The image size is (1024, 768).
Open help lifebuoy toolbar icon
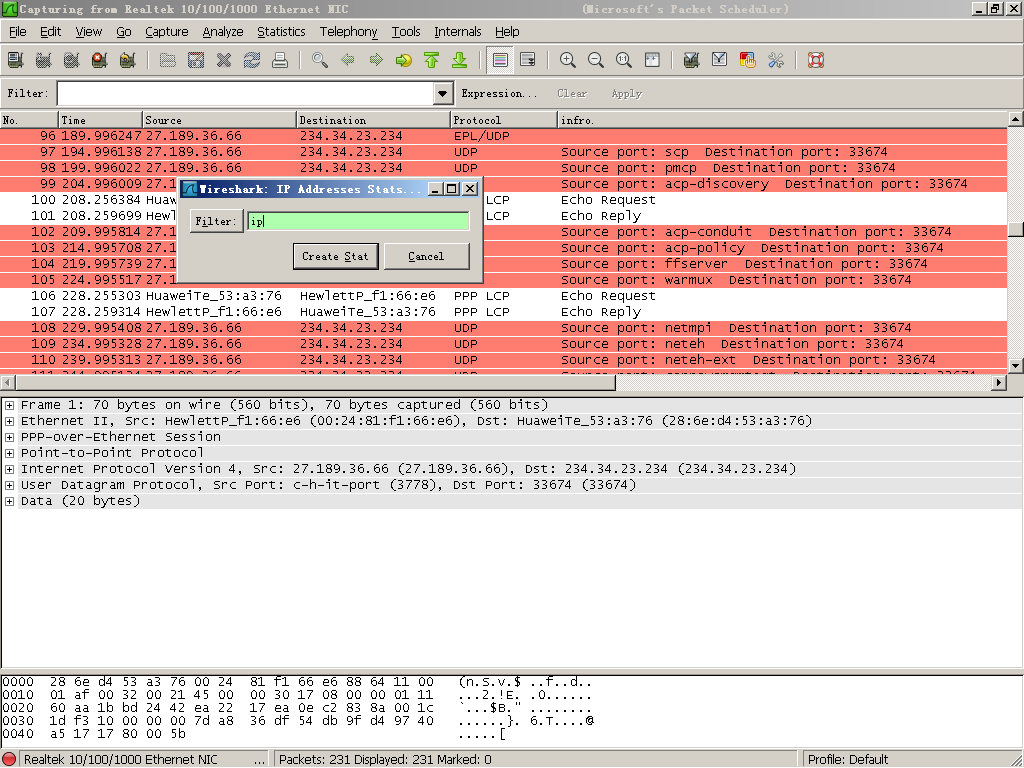(x=816, y=60)
